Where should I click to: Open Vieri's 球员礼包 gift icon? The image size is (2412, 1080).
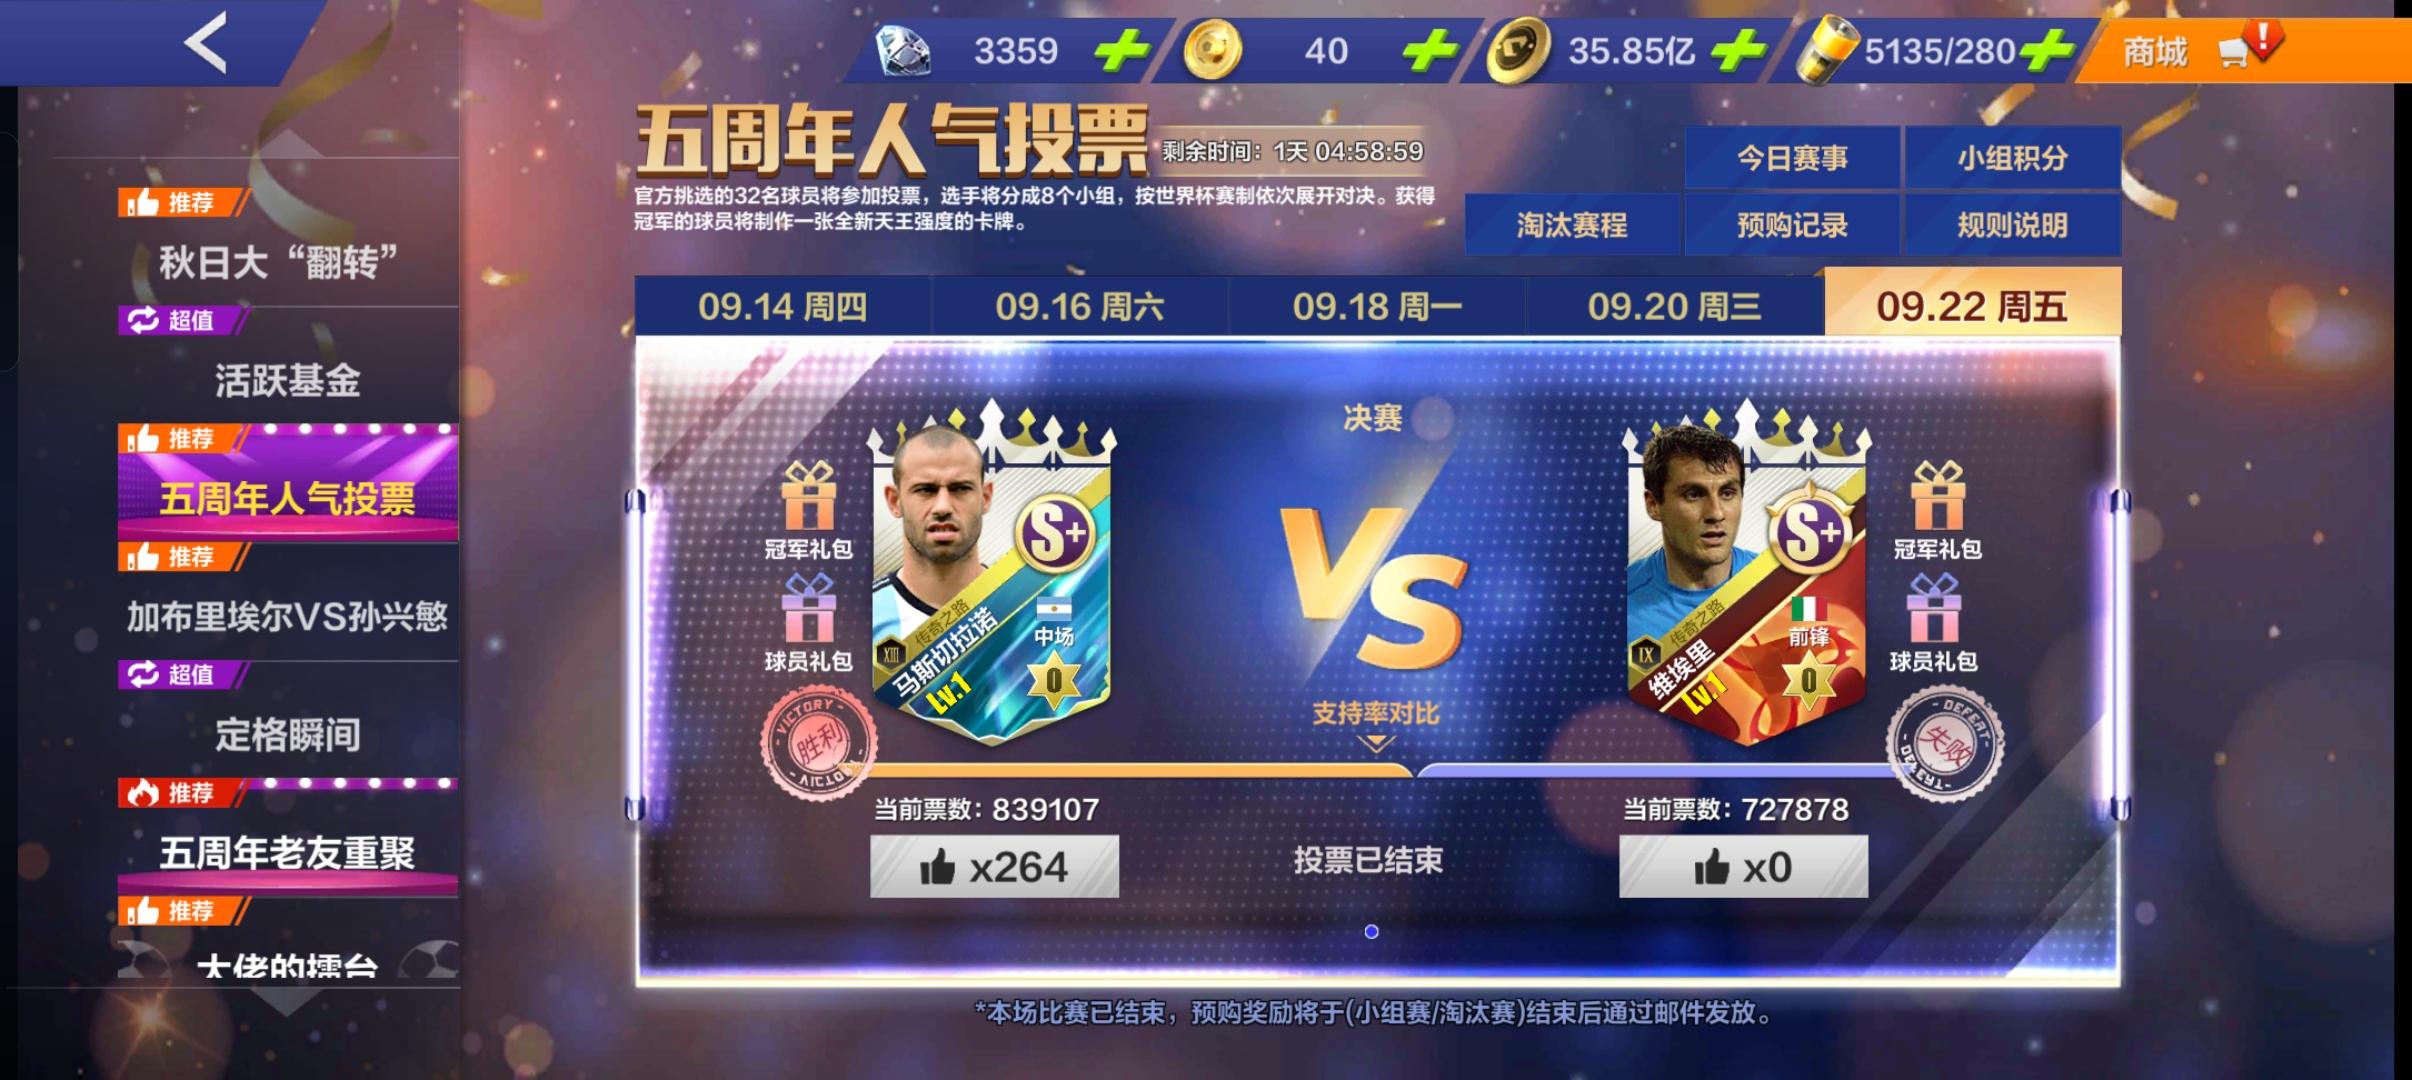(1934, 608)
